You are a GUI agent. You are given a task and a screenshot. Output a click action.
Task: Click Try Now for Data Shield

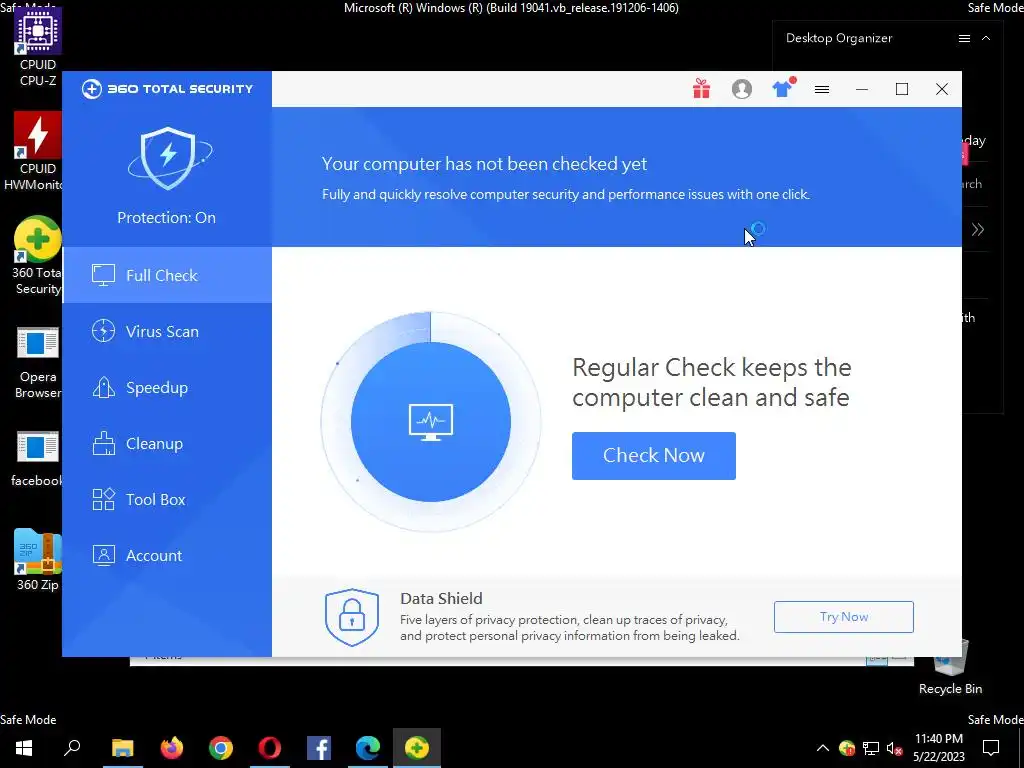tap(844, 617)
